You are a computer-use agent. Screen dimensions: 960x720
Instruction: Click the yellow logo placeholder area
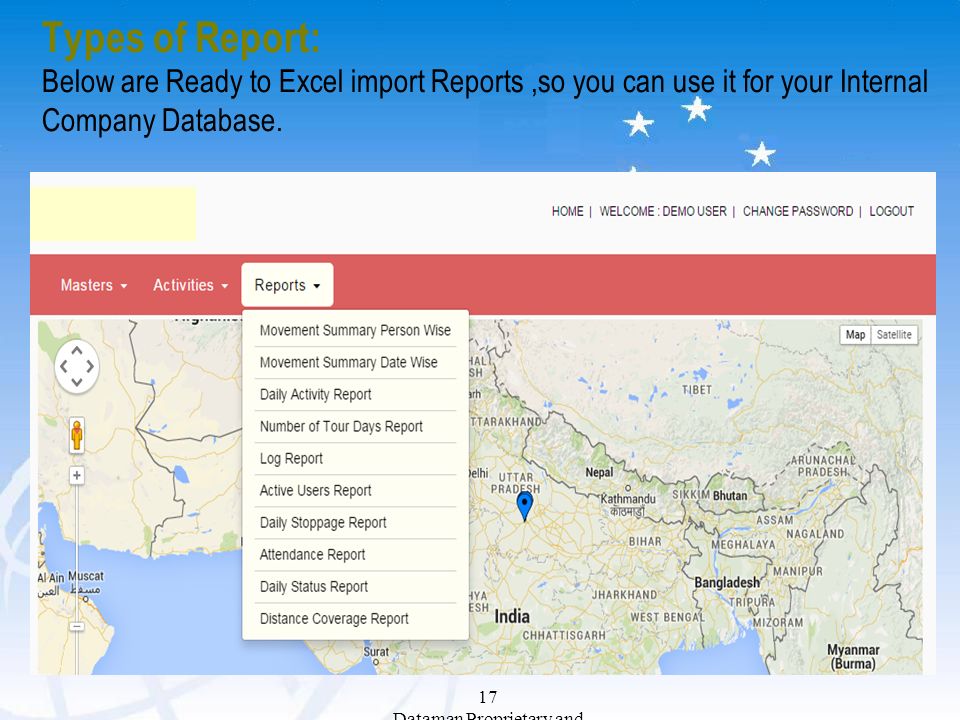click(113, 214)
